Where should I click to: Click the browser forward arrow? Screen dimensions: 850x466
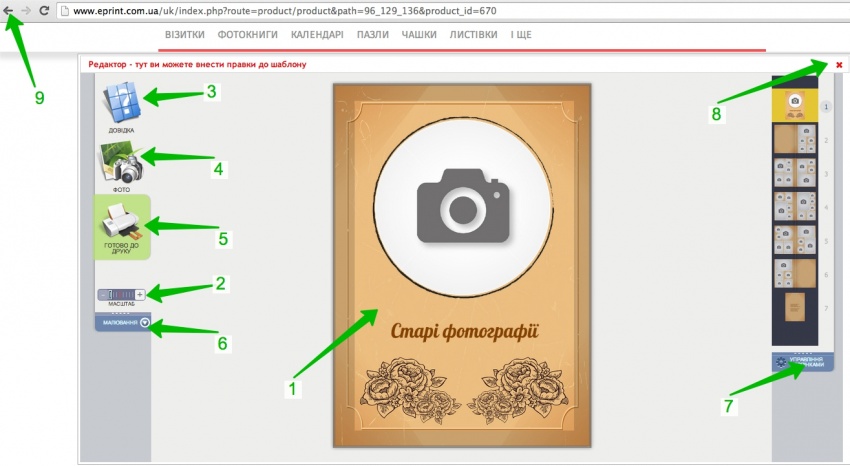point(26,10)
